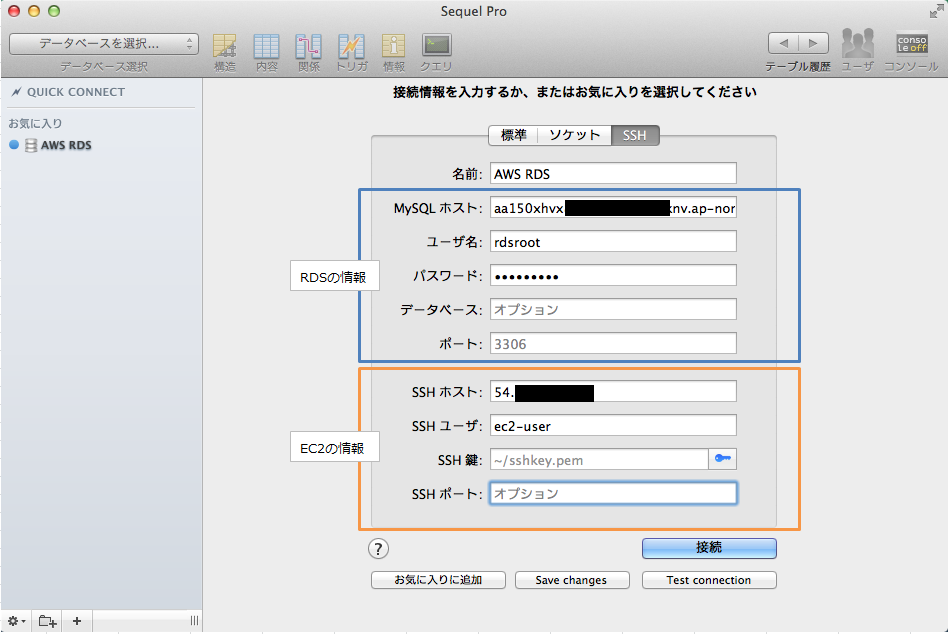The image size is (948, 634).
Task: Focus the 名前 name field
Action: click(613, 173)
